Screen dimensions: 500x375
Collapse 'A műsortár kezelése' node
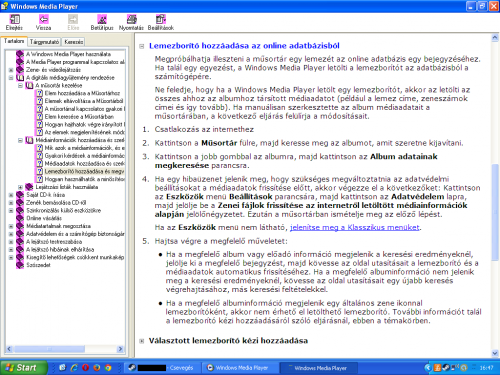20,85
